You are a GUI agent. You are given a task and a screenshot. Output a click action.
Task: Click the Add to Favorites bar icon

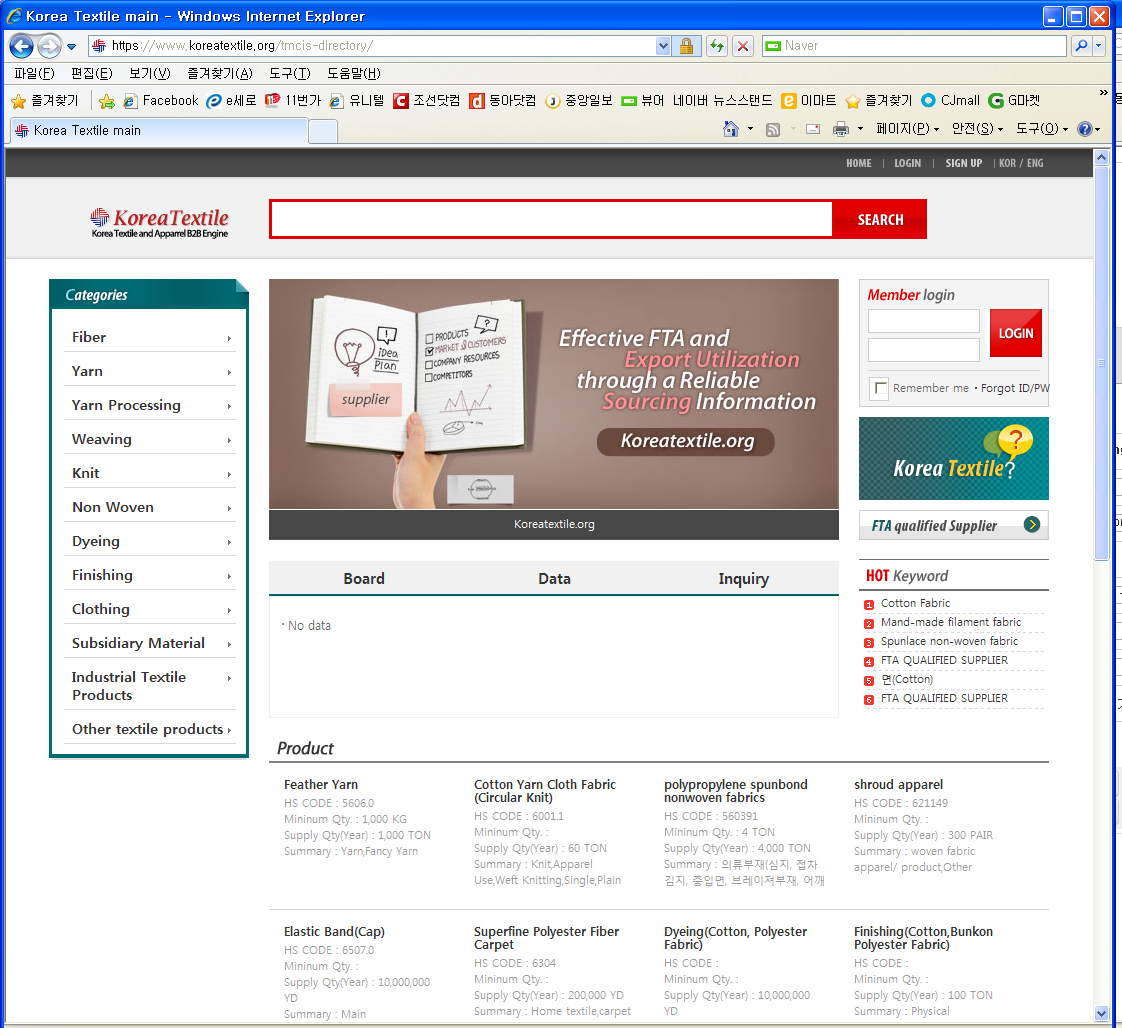point(107,101)
